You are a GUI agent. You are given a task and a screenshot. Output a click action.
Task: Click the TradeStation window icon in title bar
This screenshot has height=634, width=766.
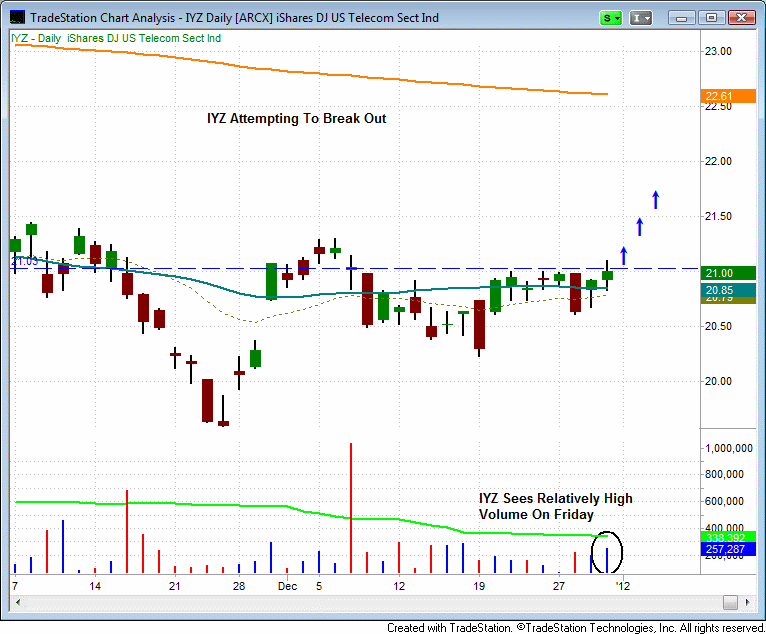click(x=17, y=18)
